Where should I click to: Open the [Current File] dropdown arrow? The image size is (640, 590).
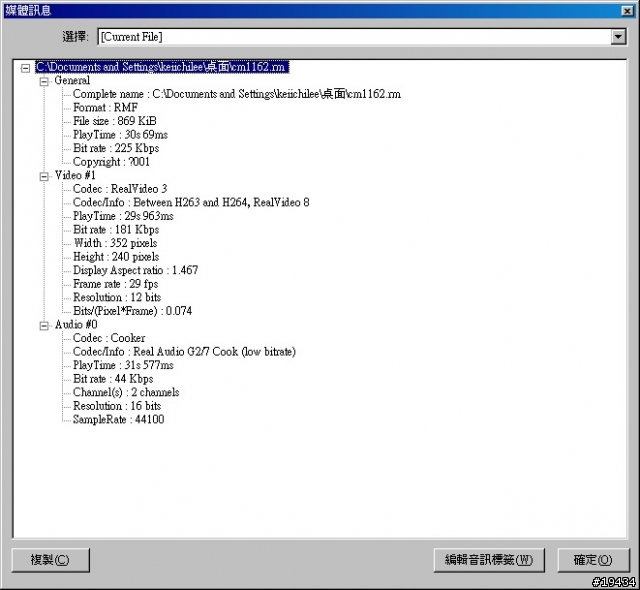point(618,37)
